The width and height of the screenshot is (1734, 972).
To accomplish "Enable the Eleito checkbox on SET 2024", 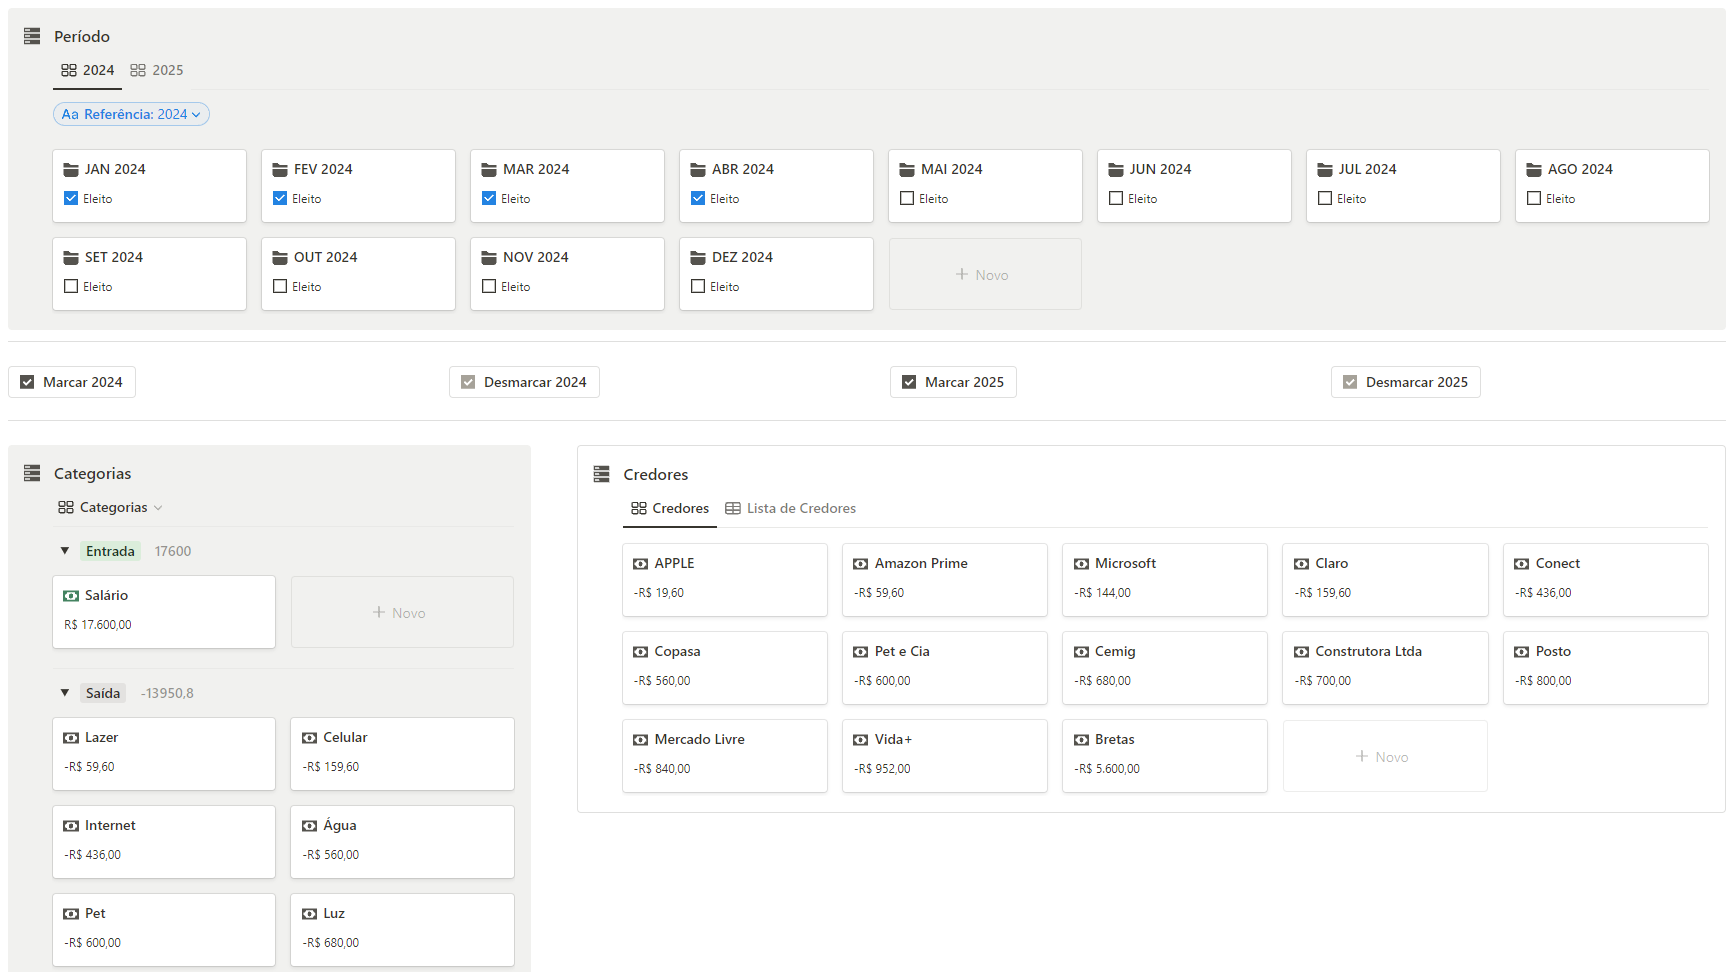I will tap(71, 286).
